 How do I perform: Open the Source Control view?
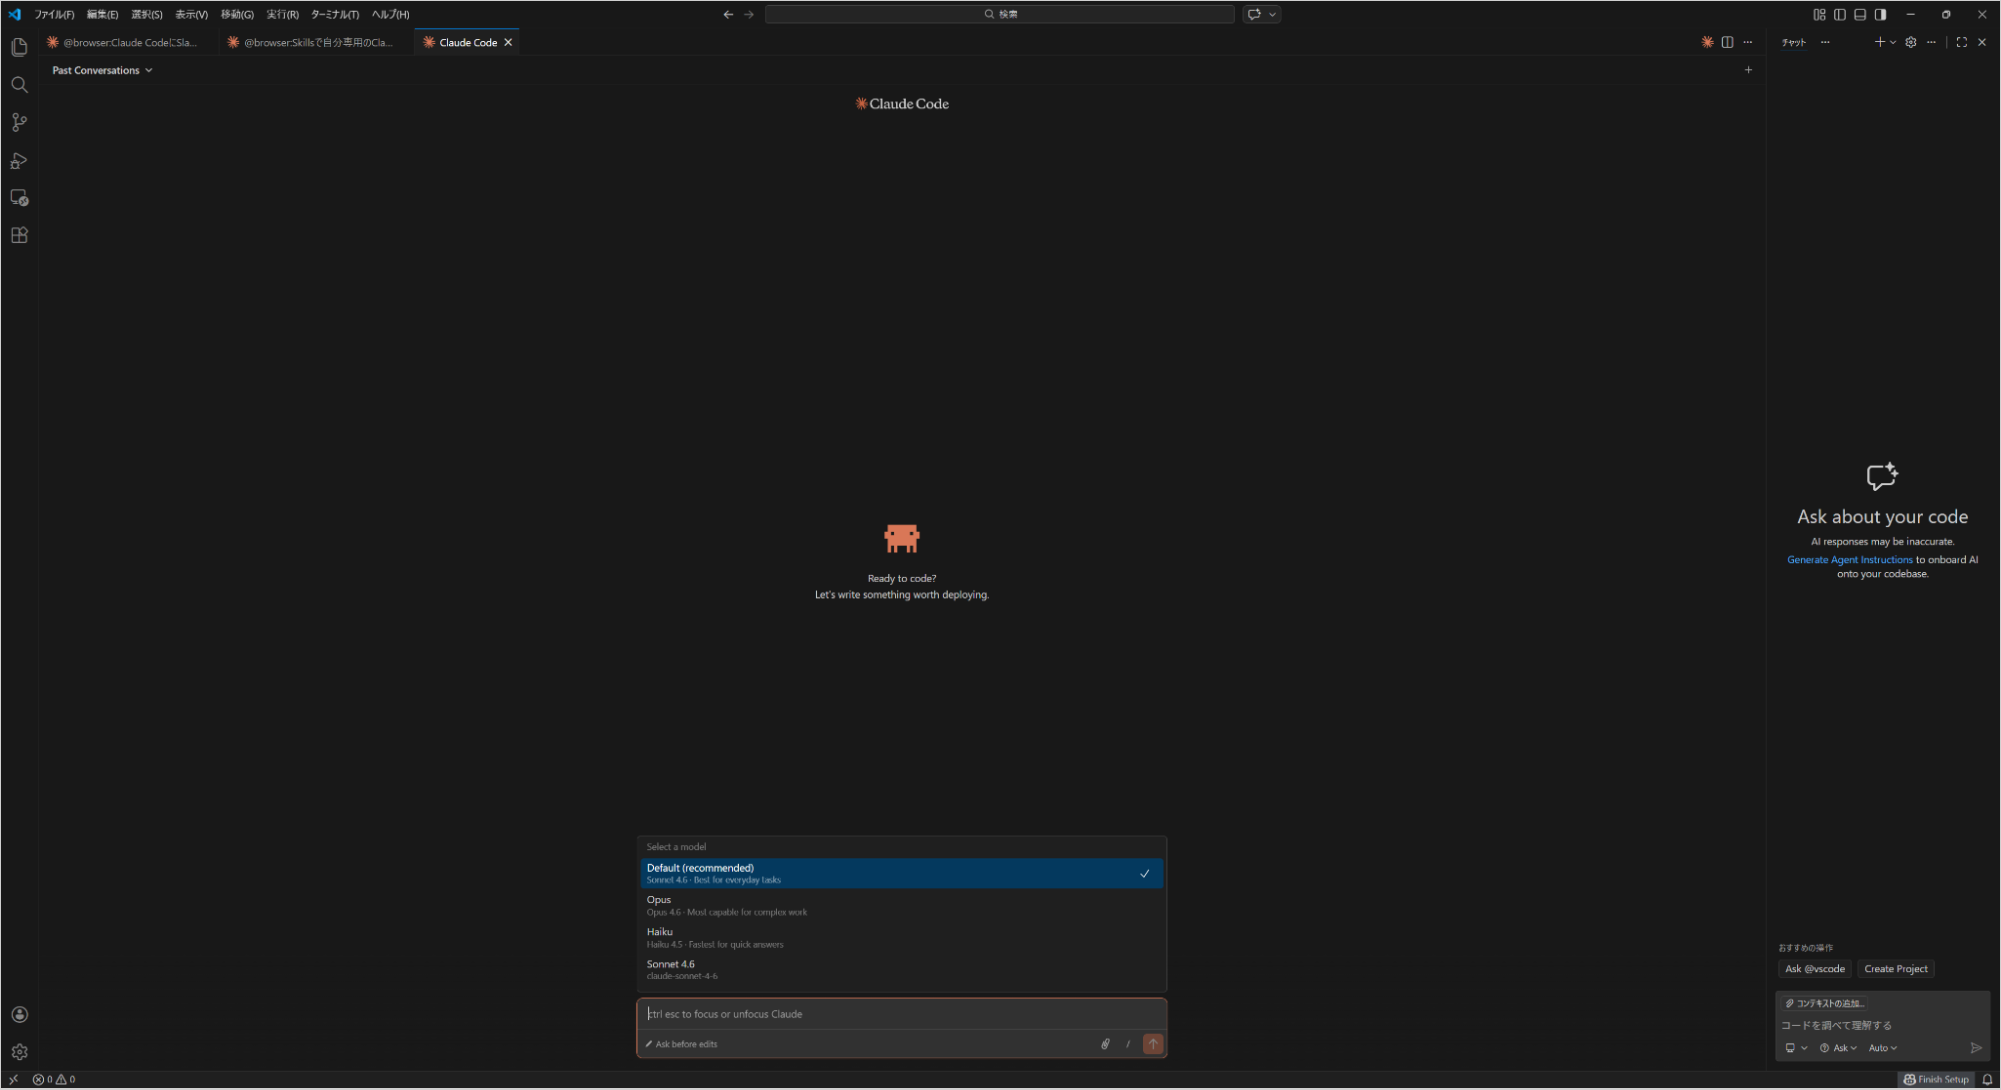(x=19, y=122)
